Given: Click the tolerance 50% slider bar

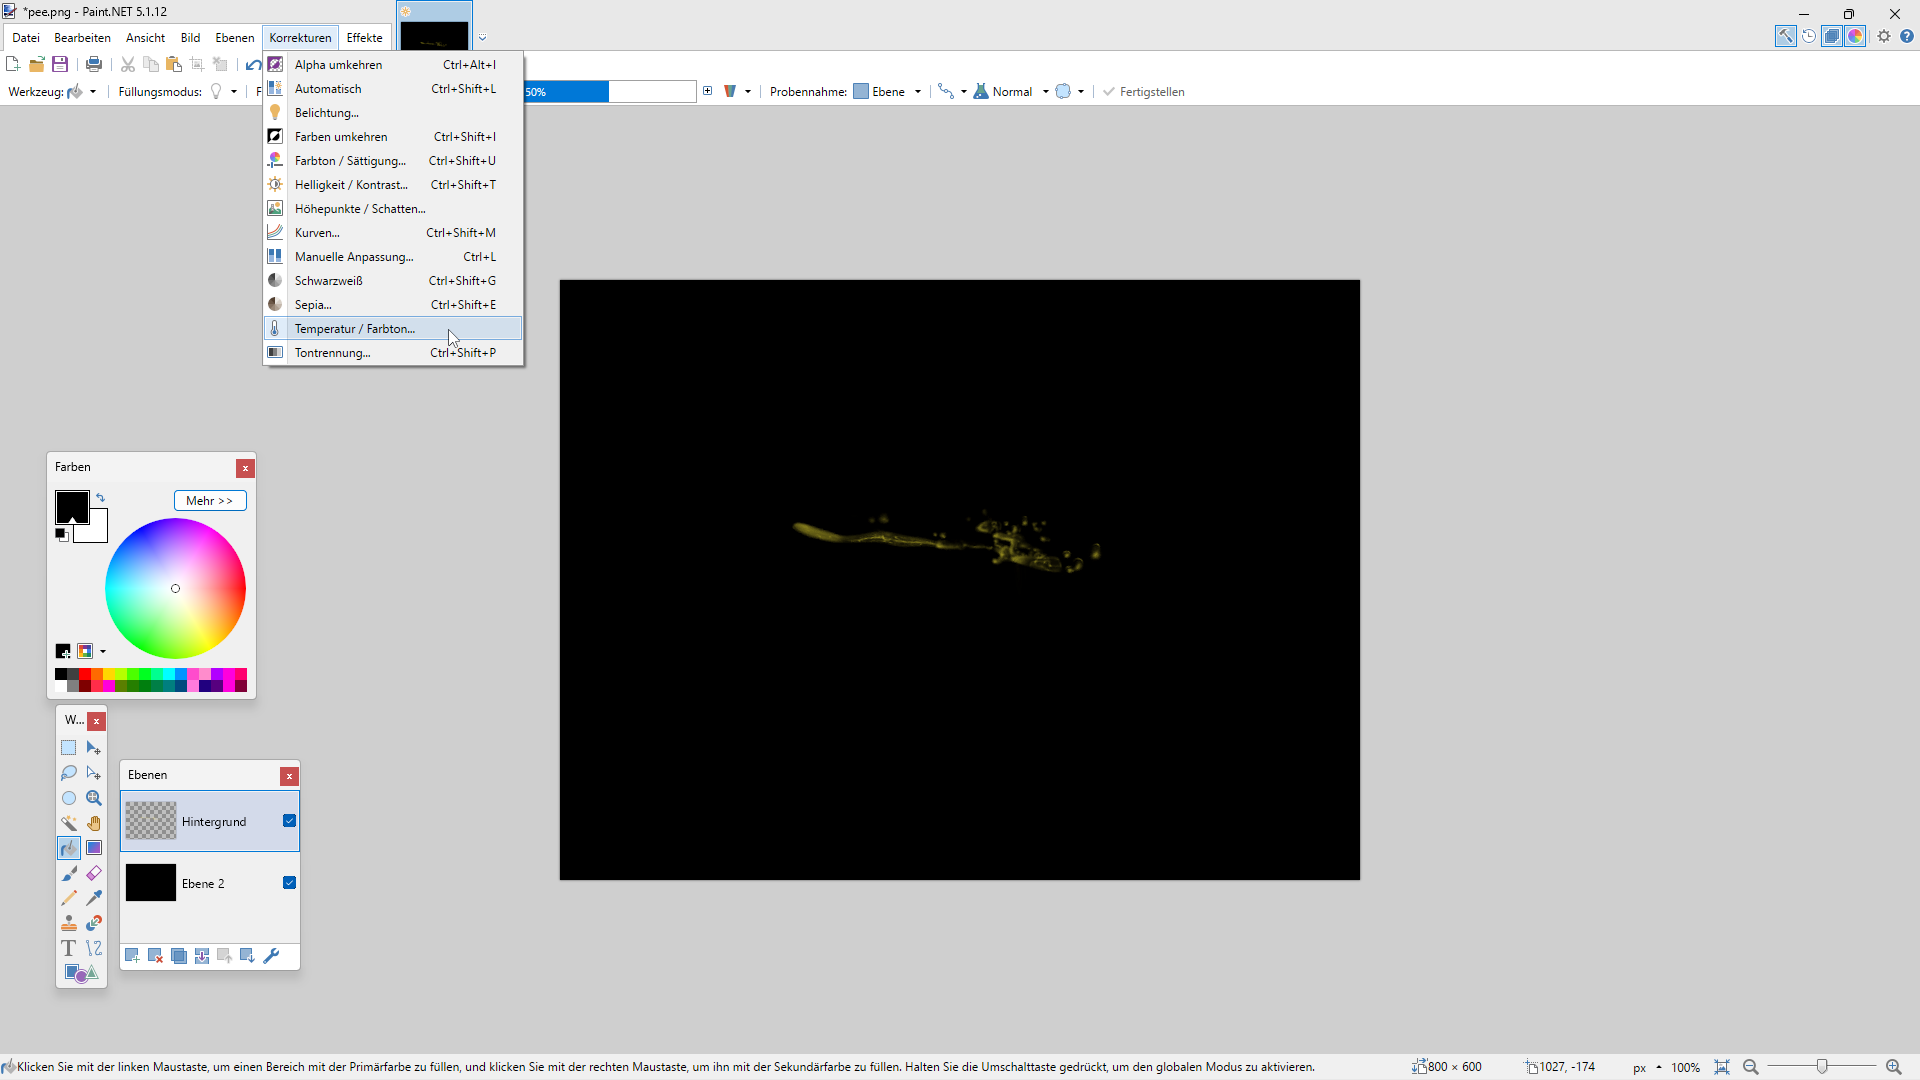Looking at the screenshot, I should coord(610,91).
